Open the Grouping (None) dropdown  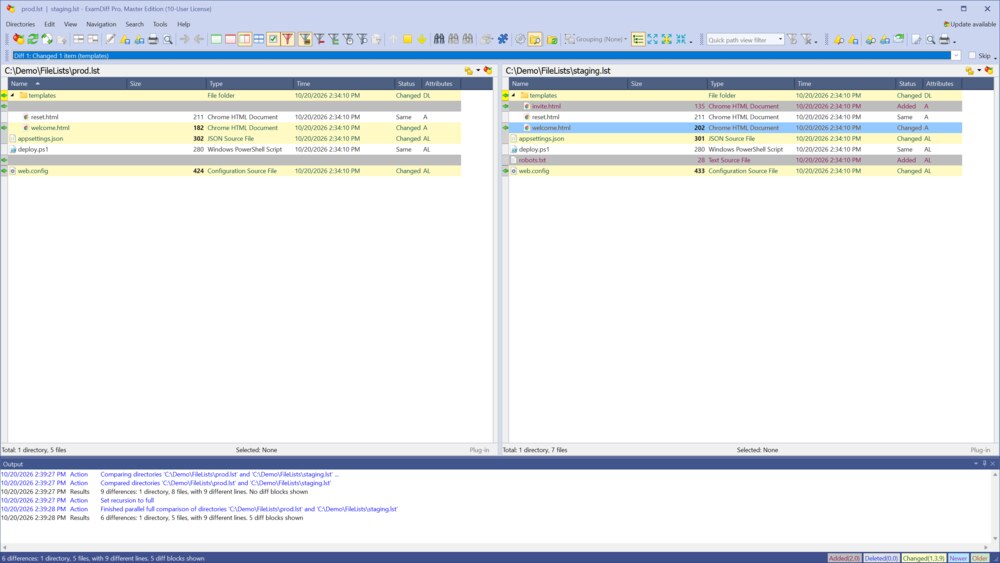596,40
